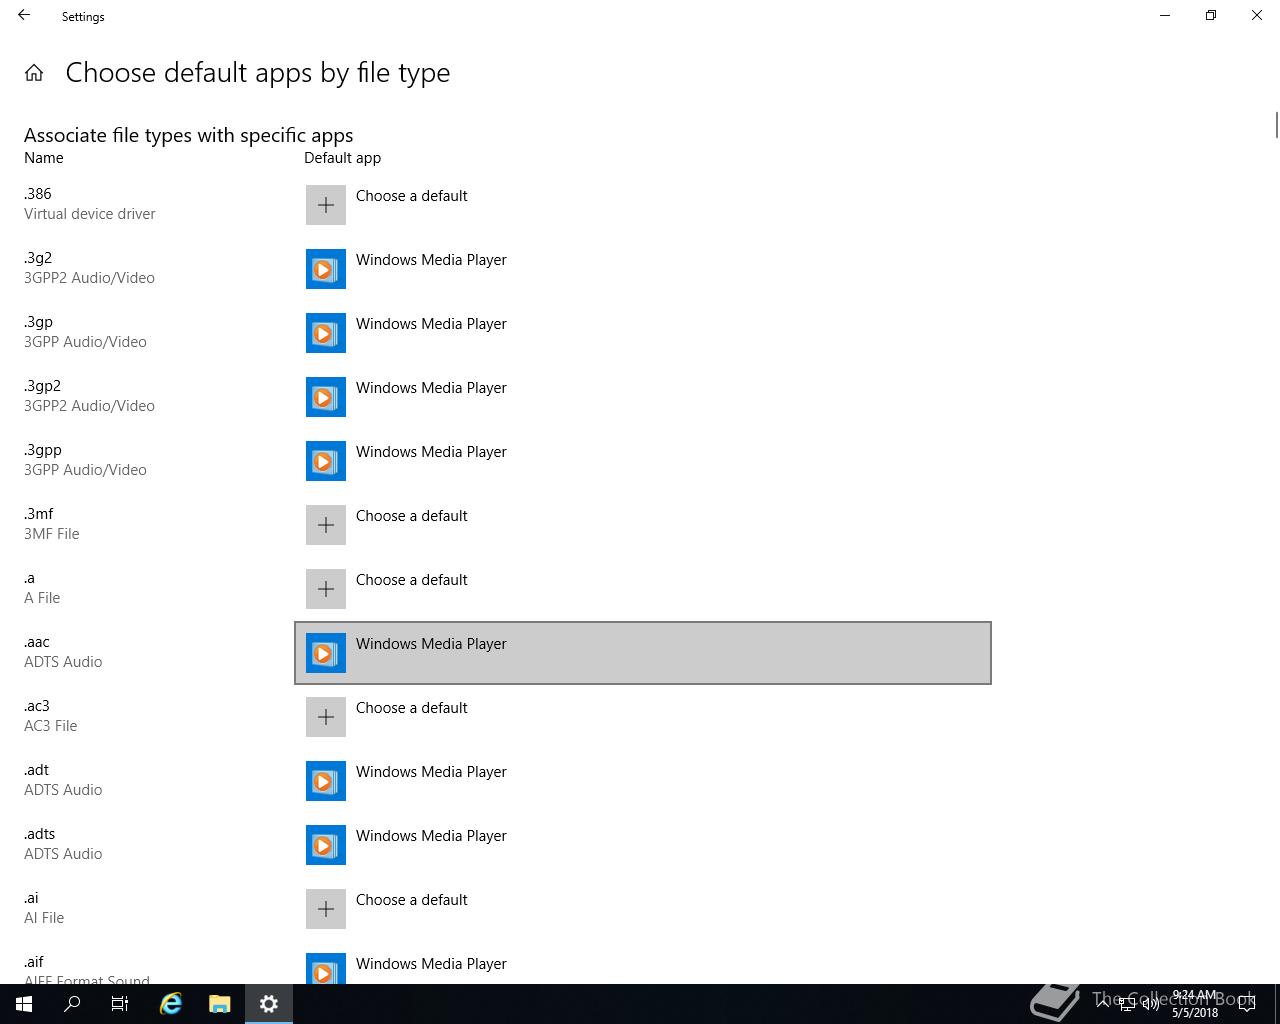Click Windows Media Player icon for .3g2

pyautogui.click(x=326, y=269)
